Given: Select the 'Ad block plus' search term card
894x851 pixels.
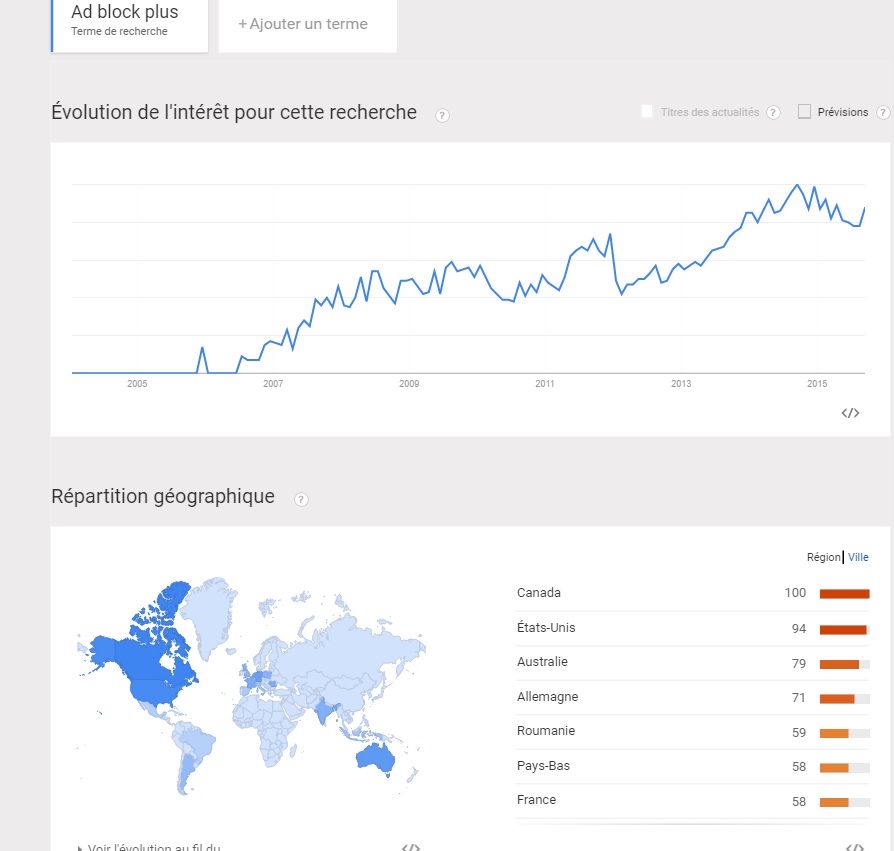Looking at the screenshot, I should 130,26.
